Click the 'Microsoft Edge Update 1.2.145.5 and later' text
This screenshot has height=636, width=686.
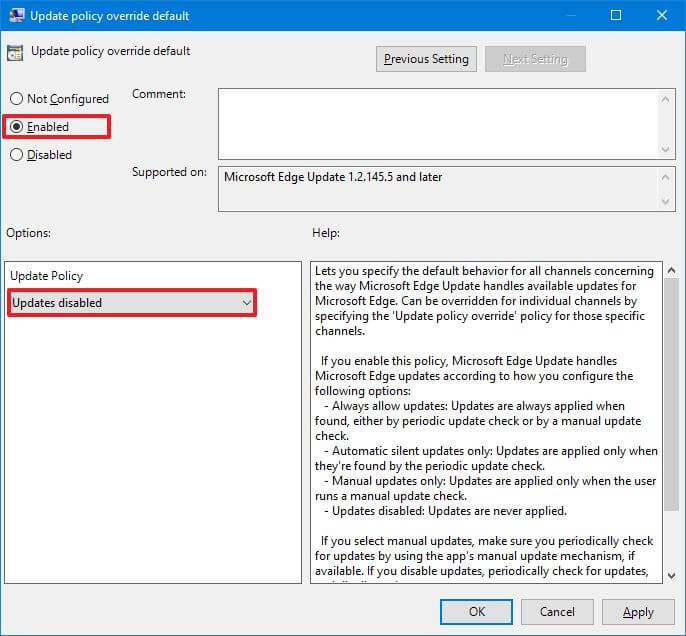(x=333, y=177)
